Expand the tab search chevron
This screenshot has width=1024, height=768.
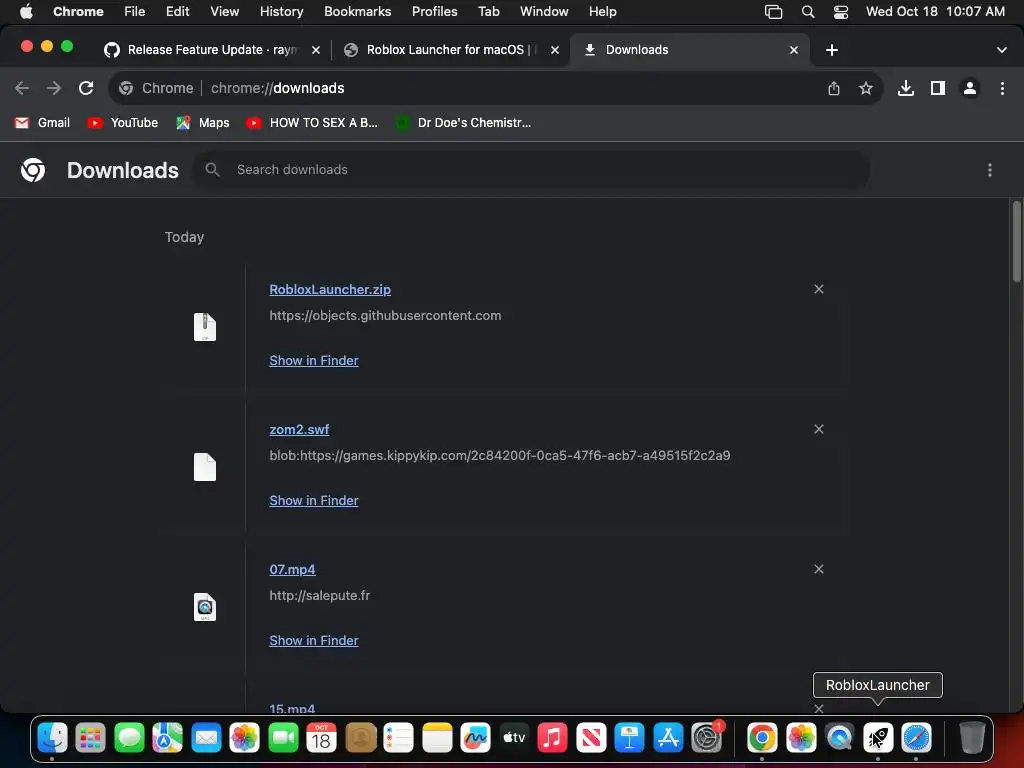1001,50
